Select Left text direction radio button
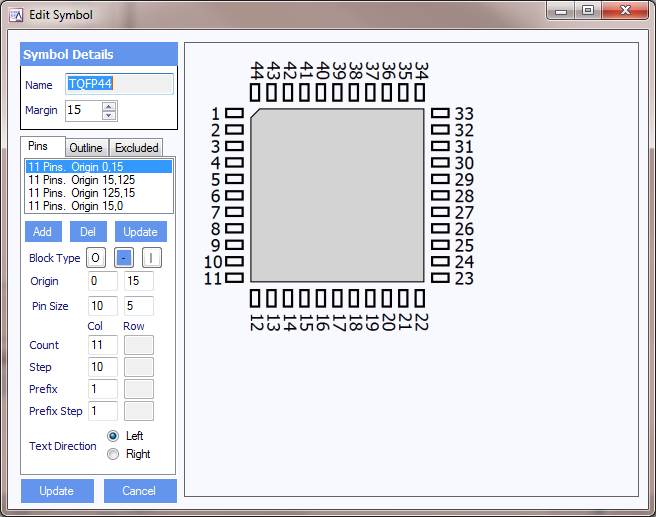 pos(113,436)
